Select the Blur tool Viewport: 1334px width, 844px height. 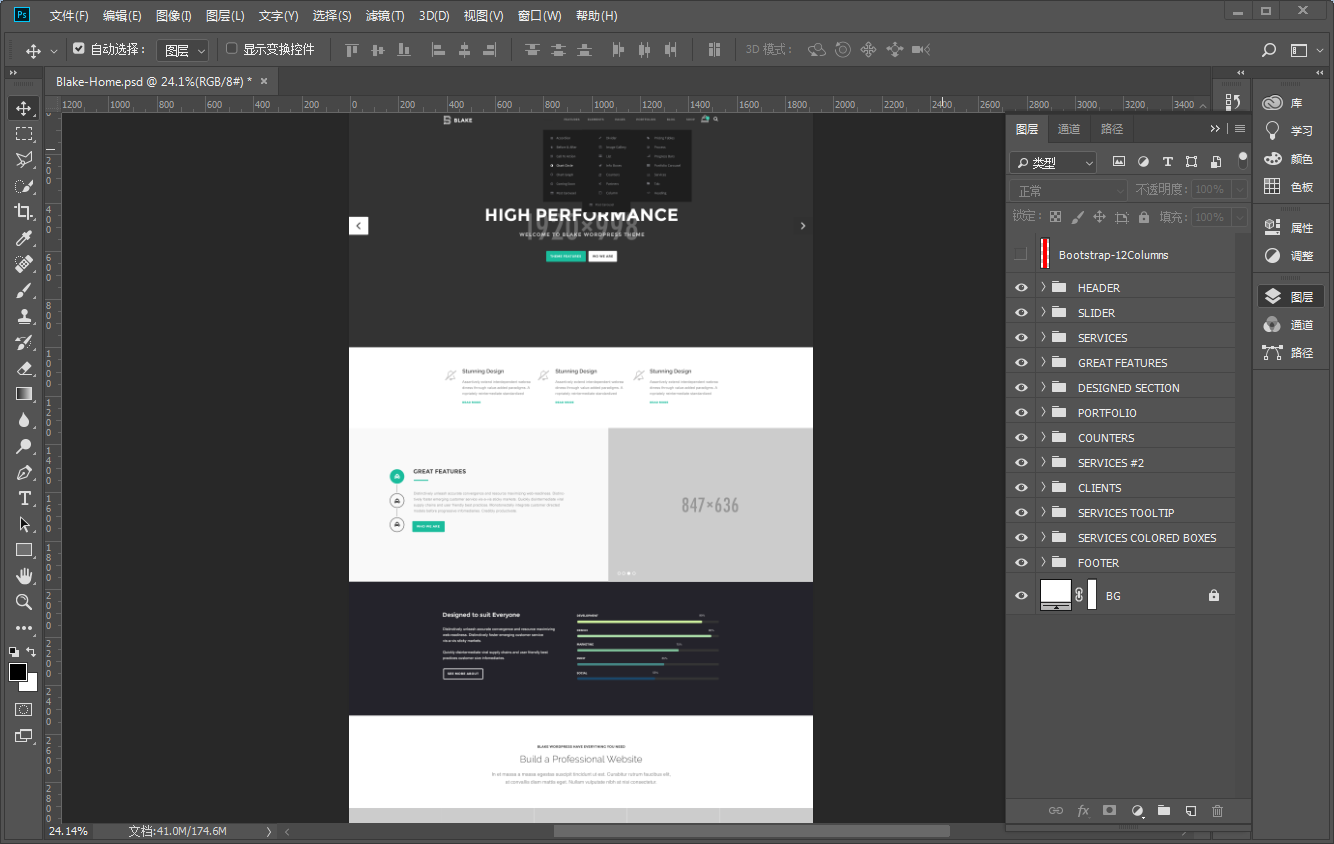24,420
